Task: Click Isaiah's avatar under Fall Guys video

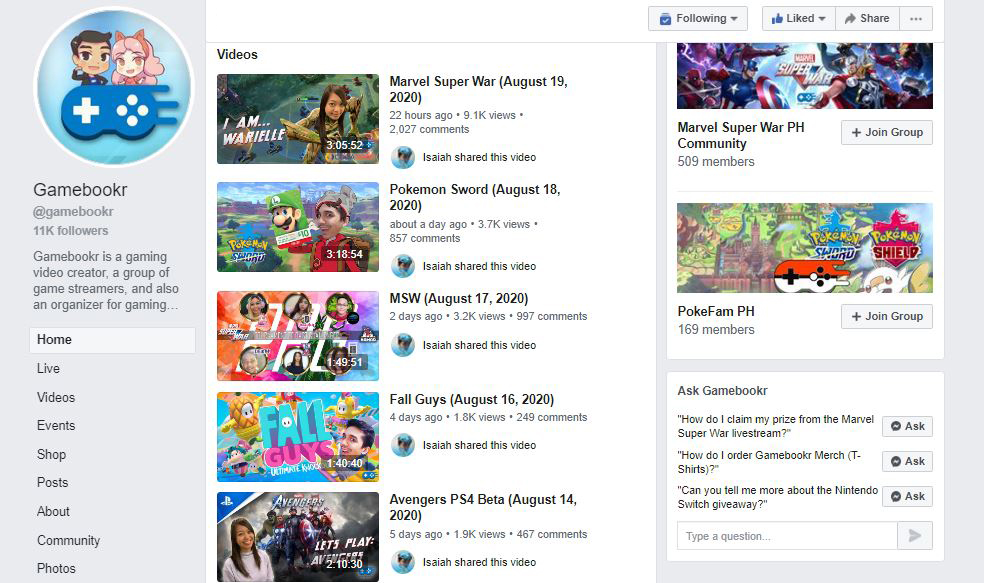Action: [403, 445]
